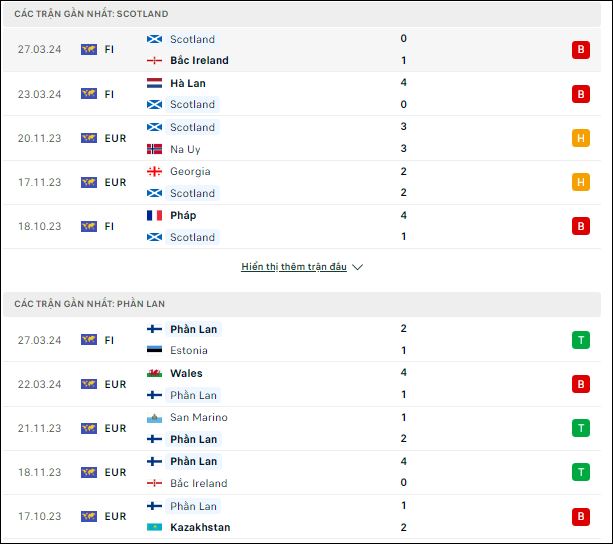Click the Netherlands flag beside Hà Lan

pos(154,83)
